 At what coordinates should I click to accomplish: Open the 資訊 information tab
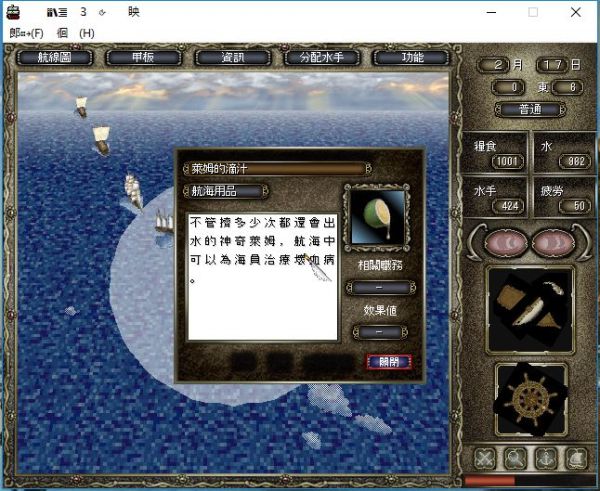coord(233,58)
